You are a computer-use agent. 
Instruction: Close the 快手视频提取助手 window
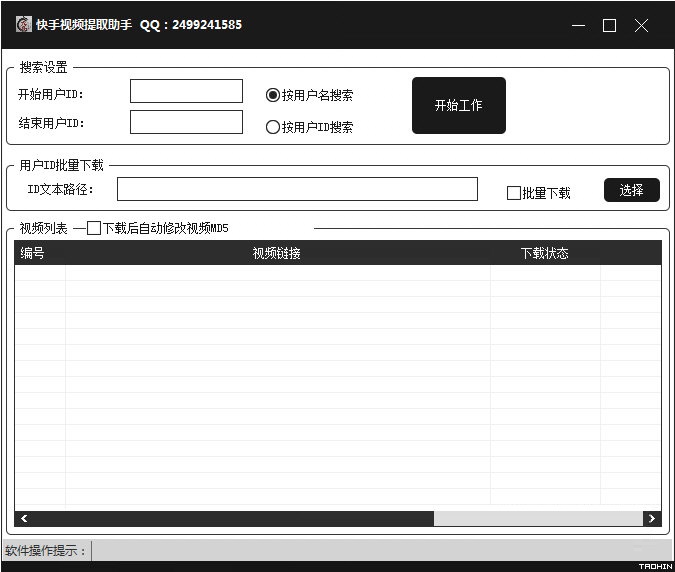pyautogui.click(x=641, y=25)
